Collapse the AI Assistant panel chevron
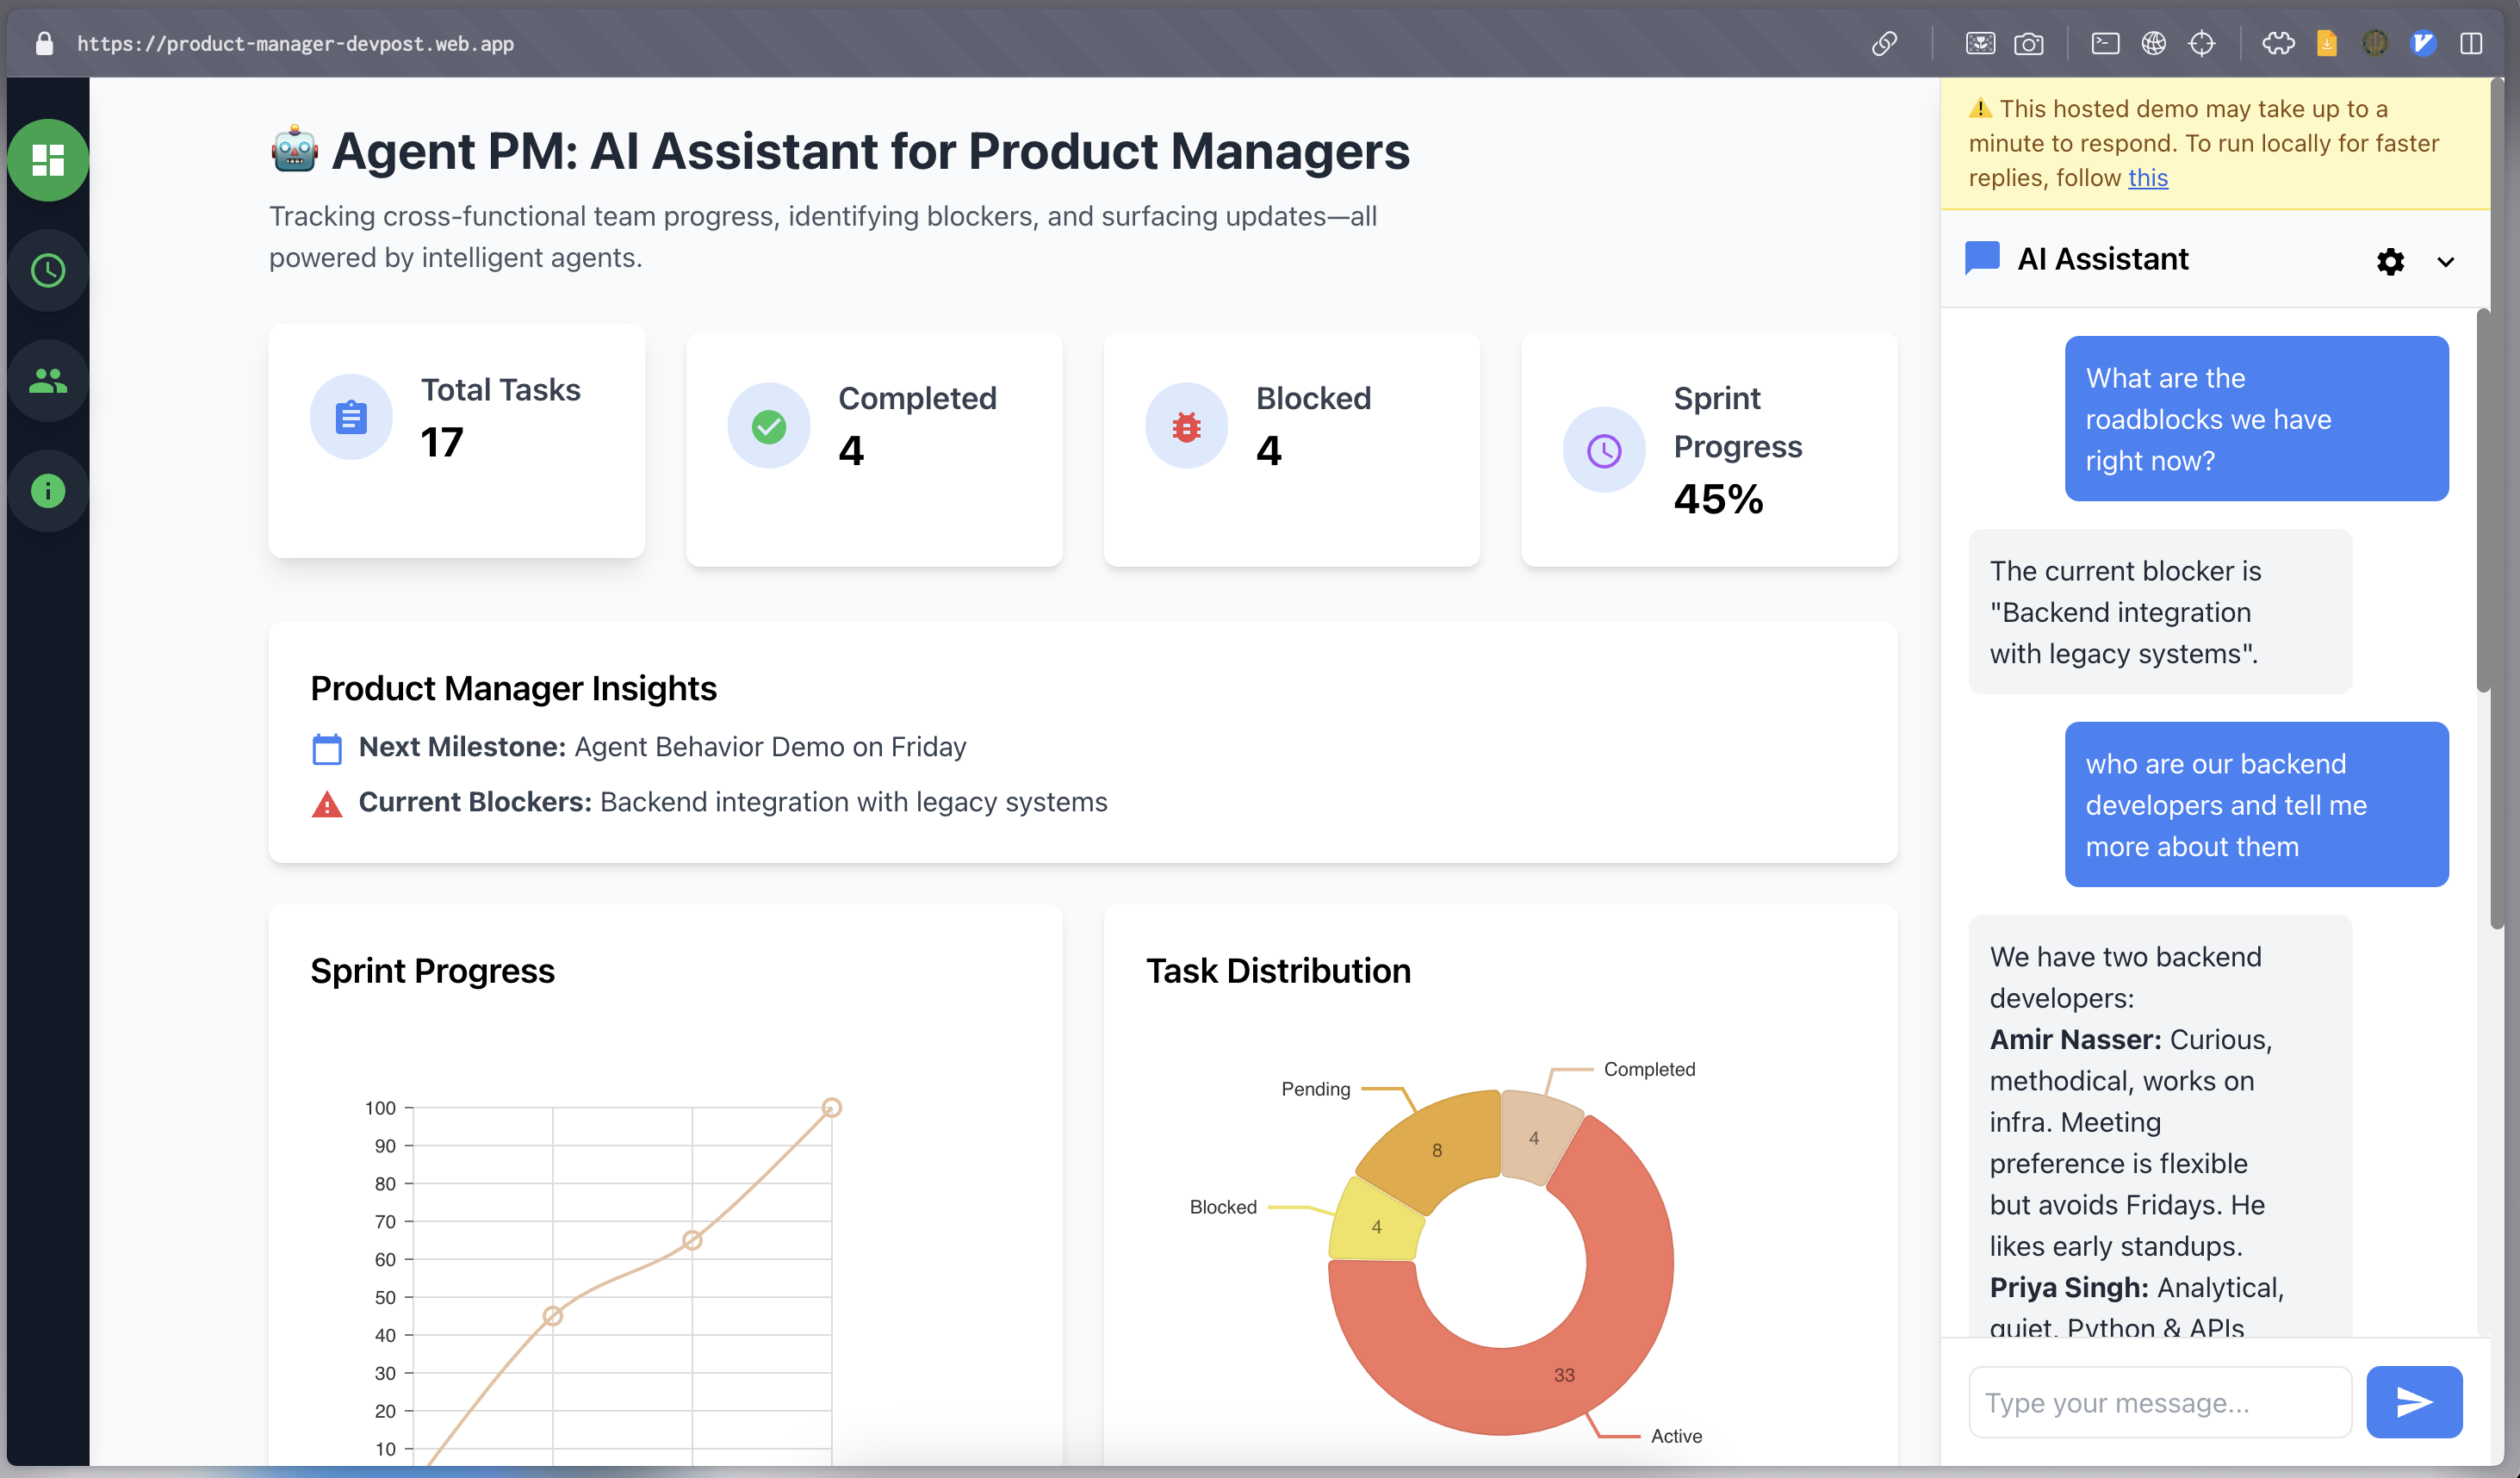The height and width of the screenshot is (1478, 2520). coord(2445,262)
